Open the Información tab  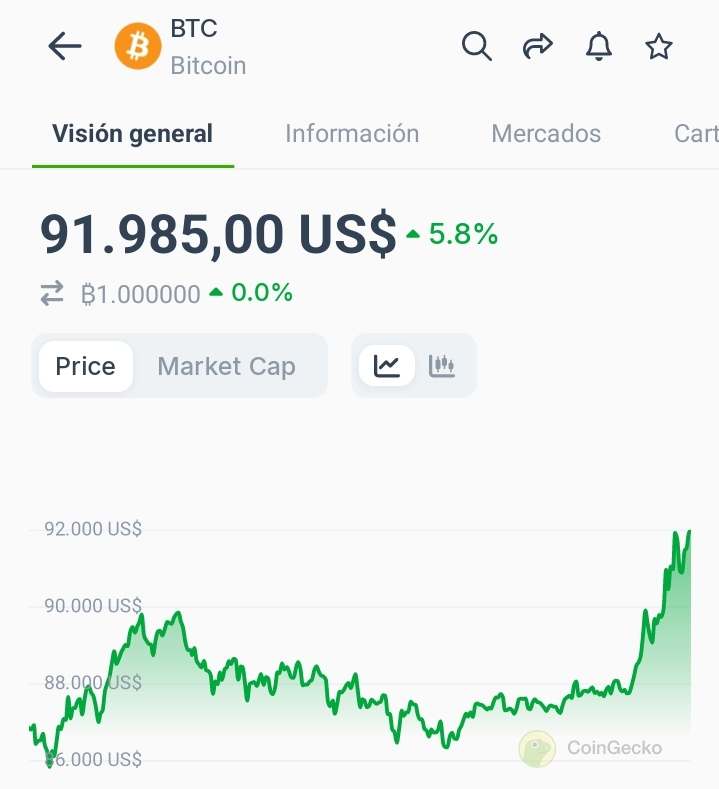(352, 134)
